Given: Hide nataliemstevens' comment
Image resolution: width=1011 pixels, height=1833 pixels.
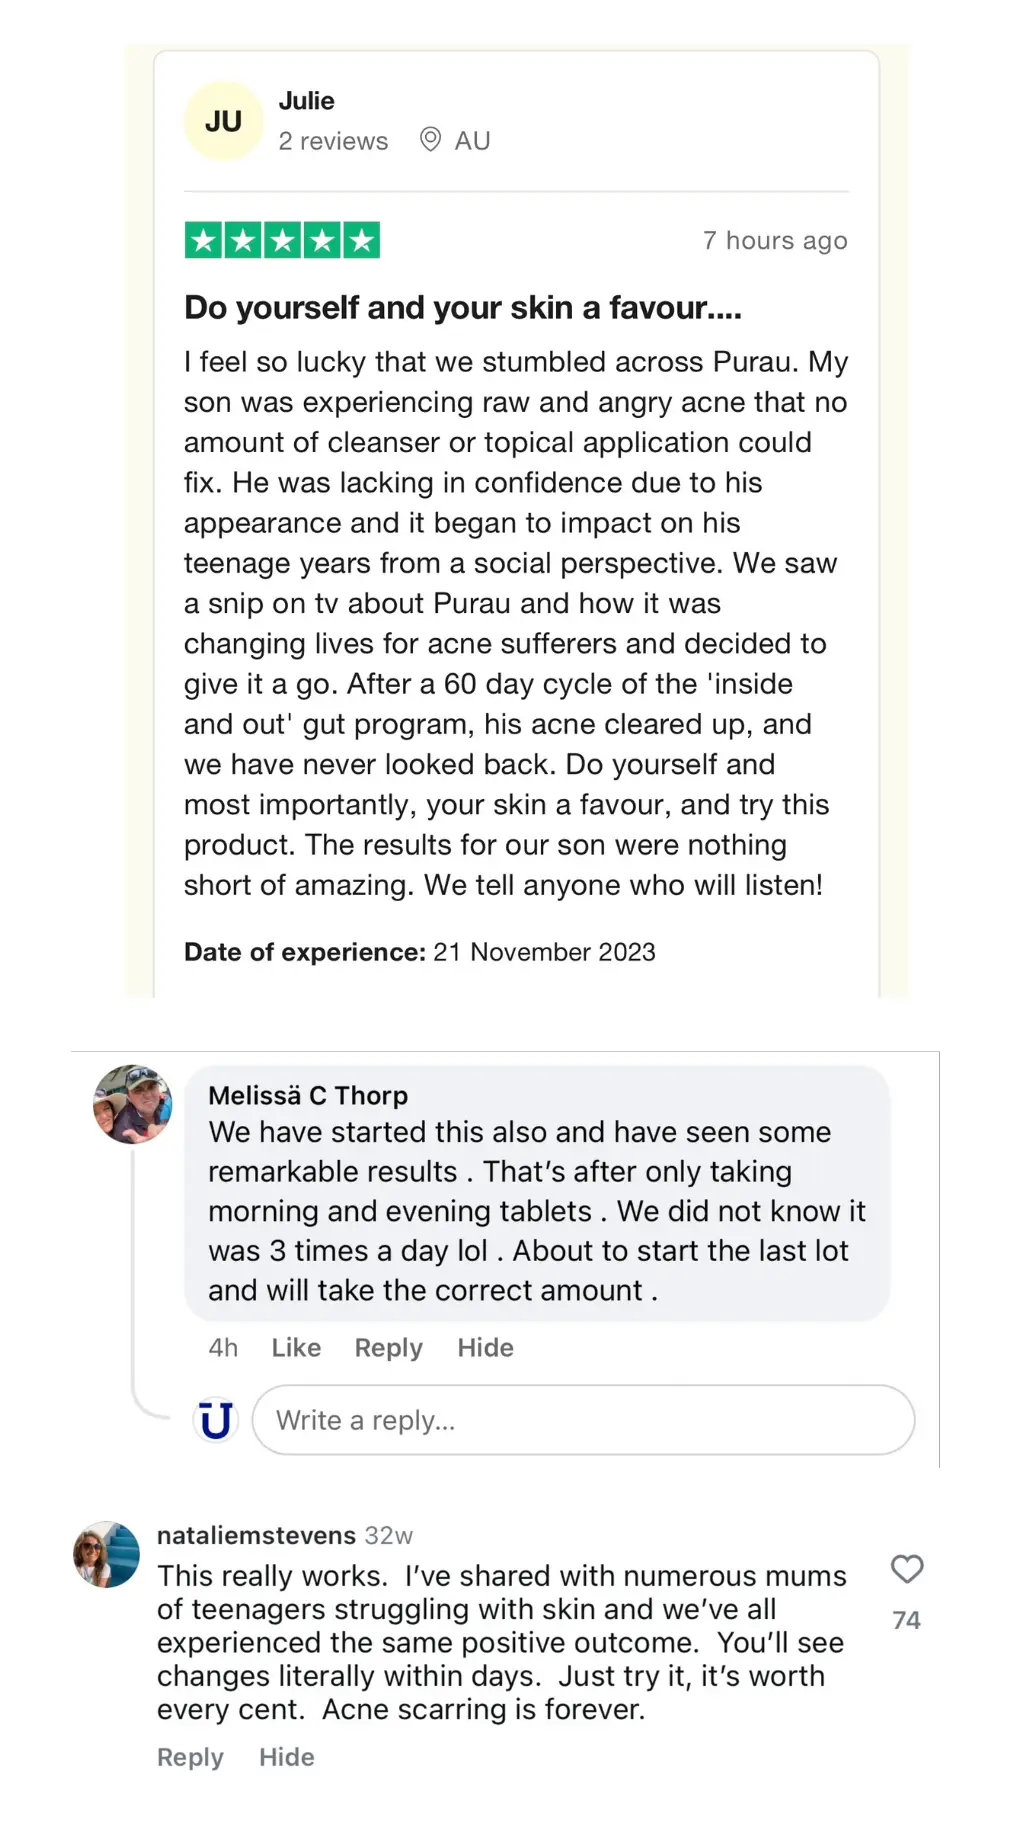Looking at the screenshot, I should tap(286, 1757).
